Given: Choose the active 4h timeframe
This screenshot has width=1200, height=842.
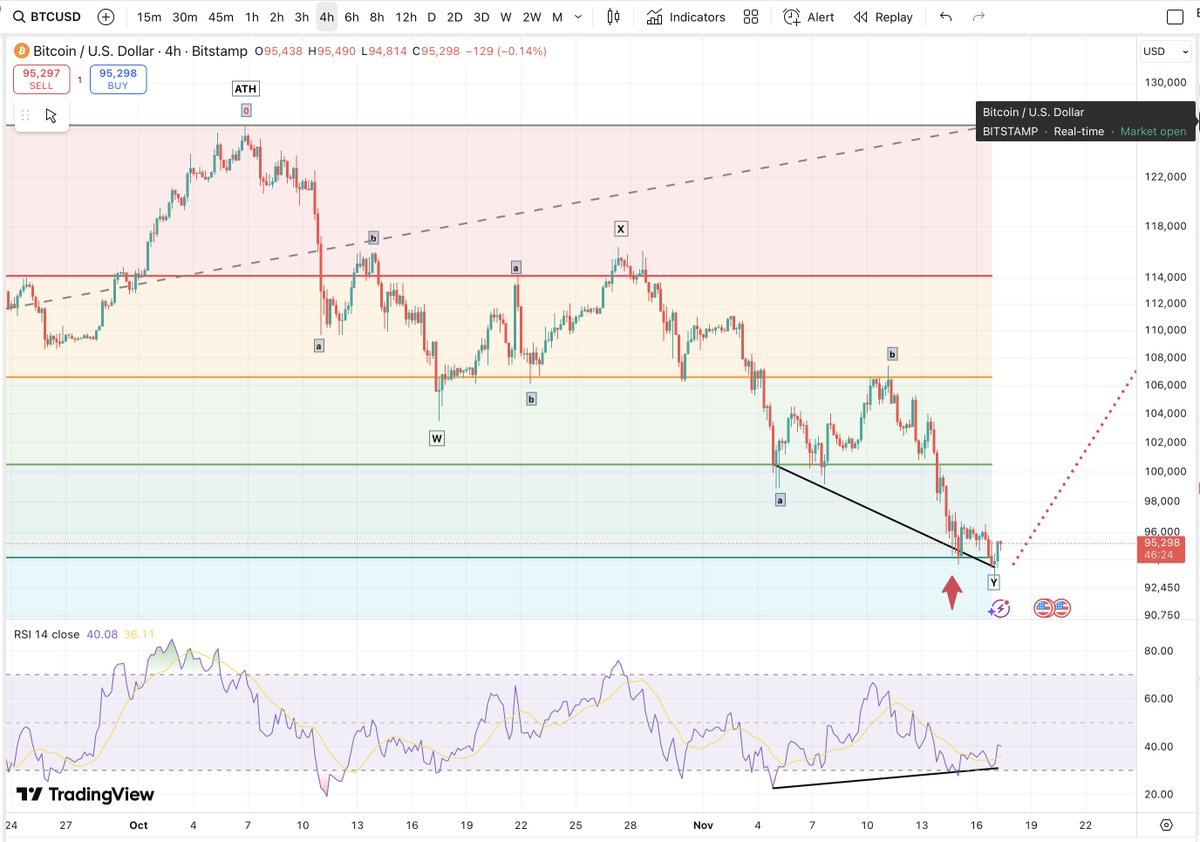Looking at the screenshot, I should (327, 17).
